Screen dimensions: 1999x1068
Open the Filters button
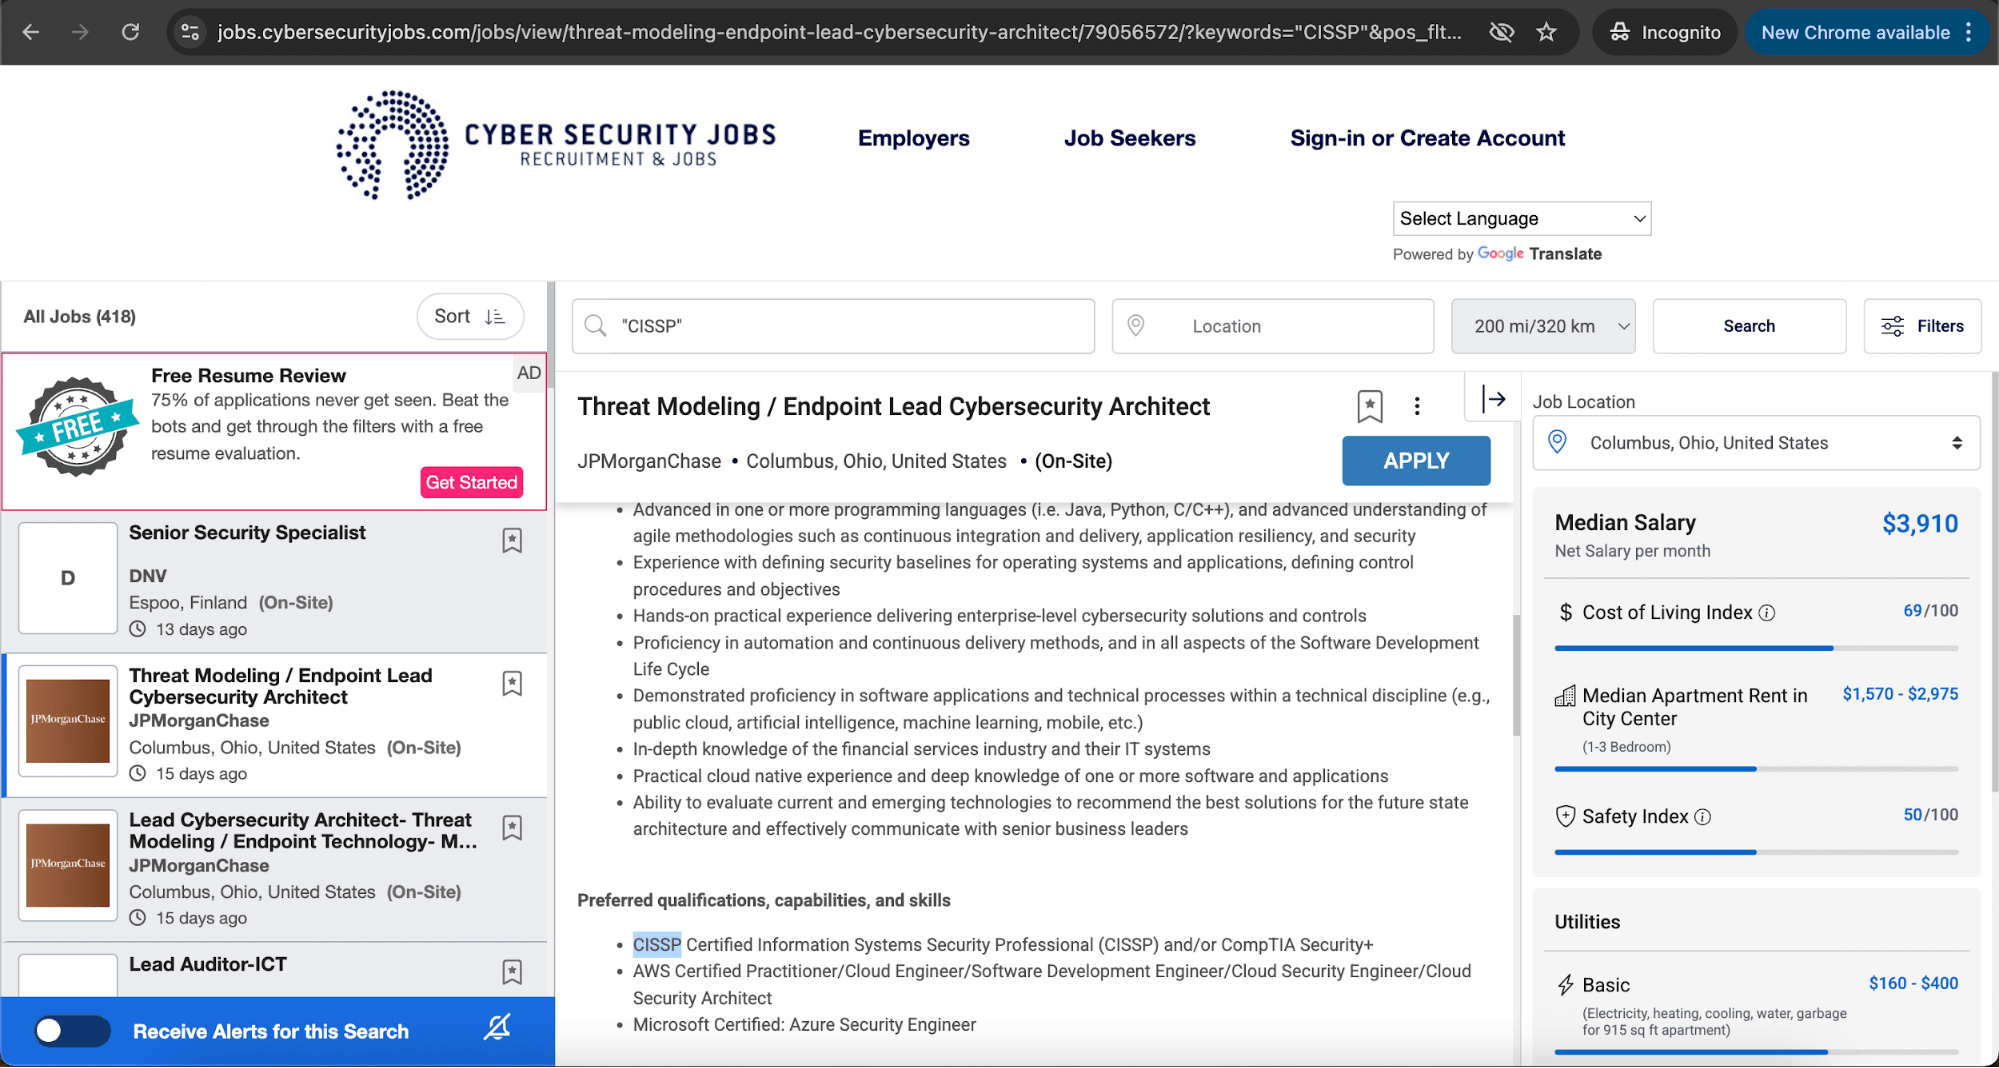[x=1922, y=326]
